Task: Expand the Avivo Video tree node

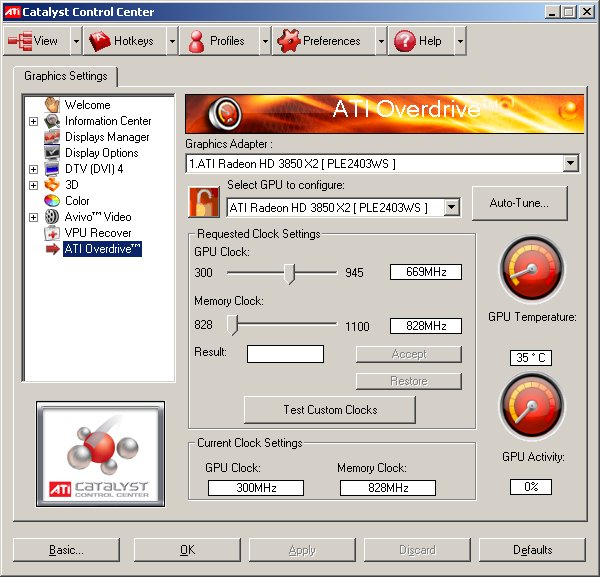Action: [34, 217]
